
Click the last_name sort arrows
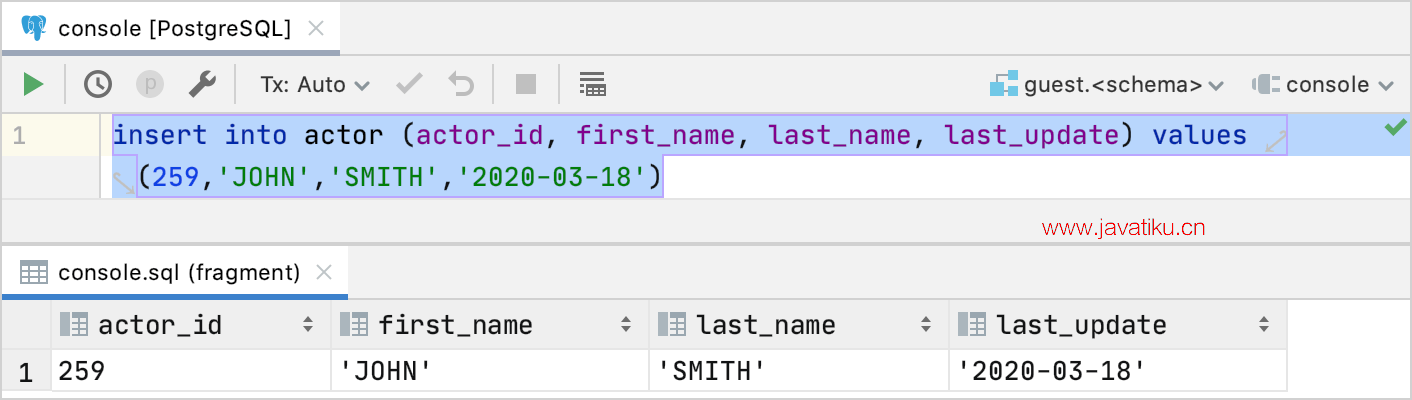click(925, 324)
